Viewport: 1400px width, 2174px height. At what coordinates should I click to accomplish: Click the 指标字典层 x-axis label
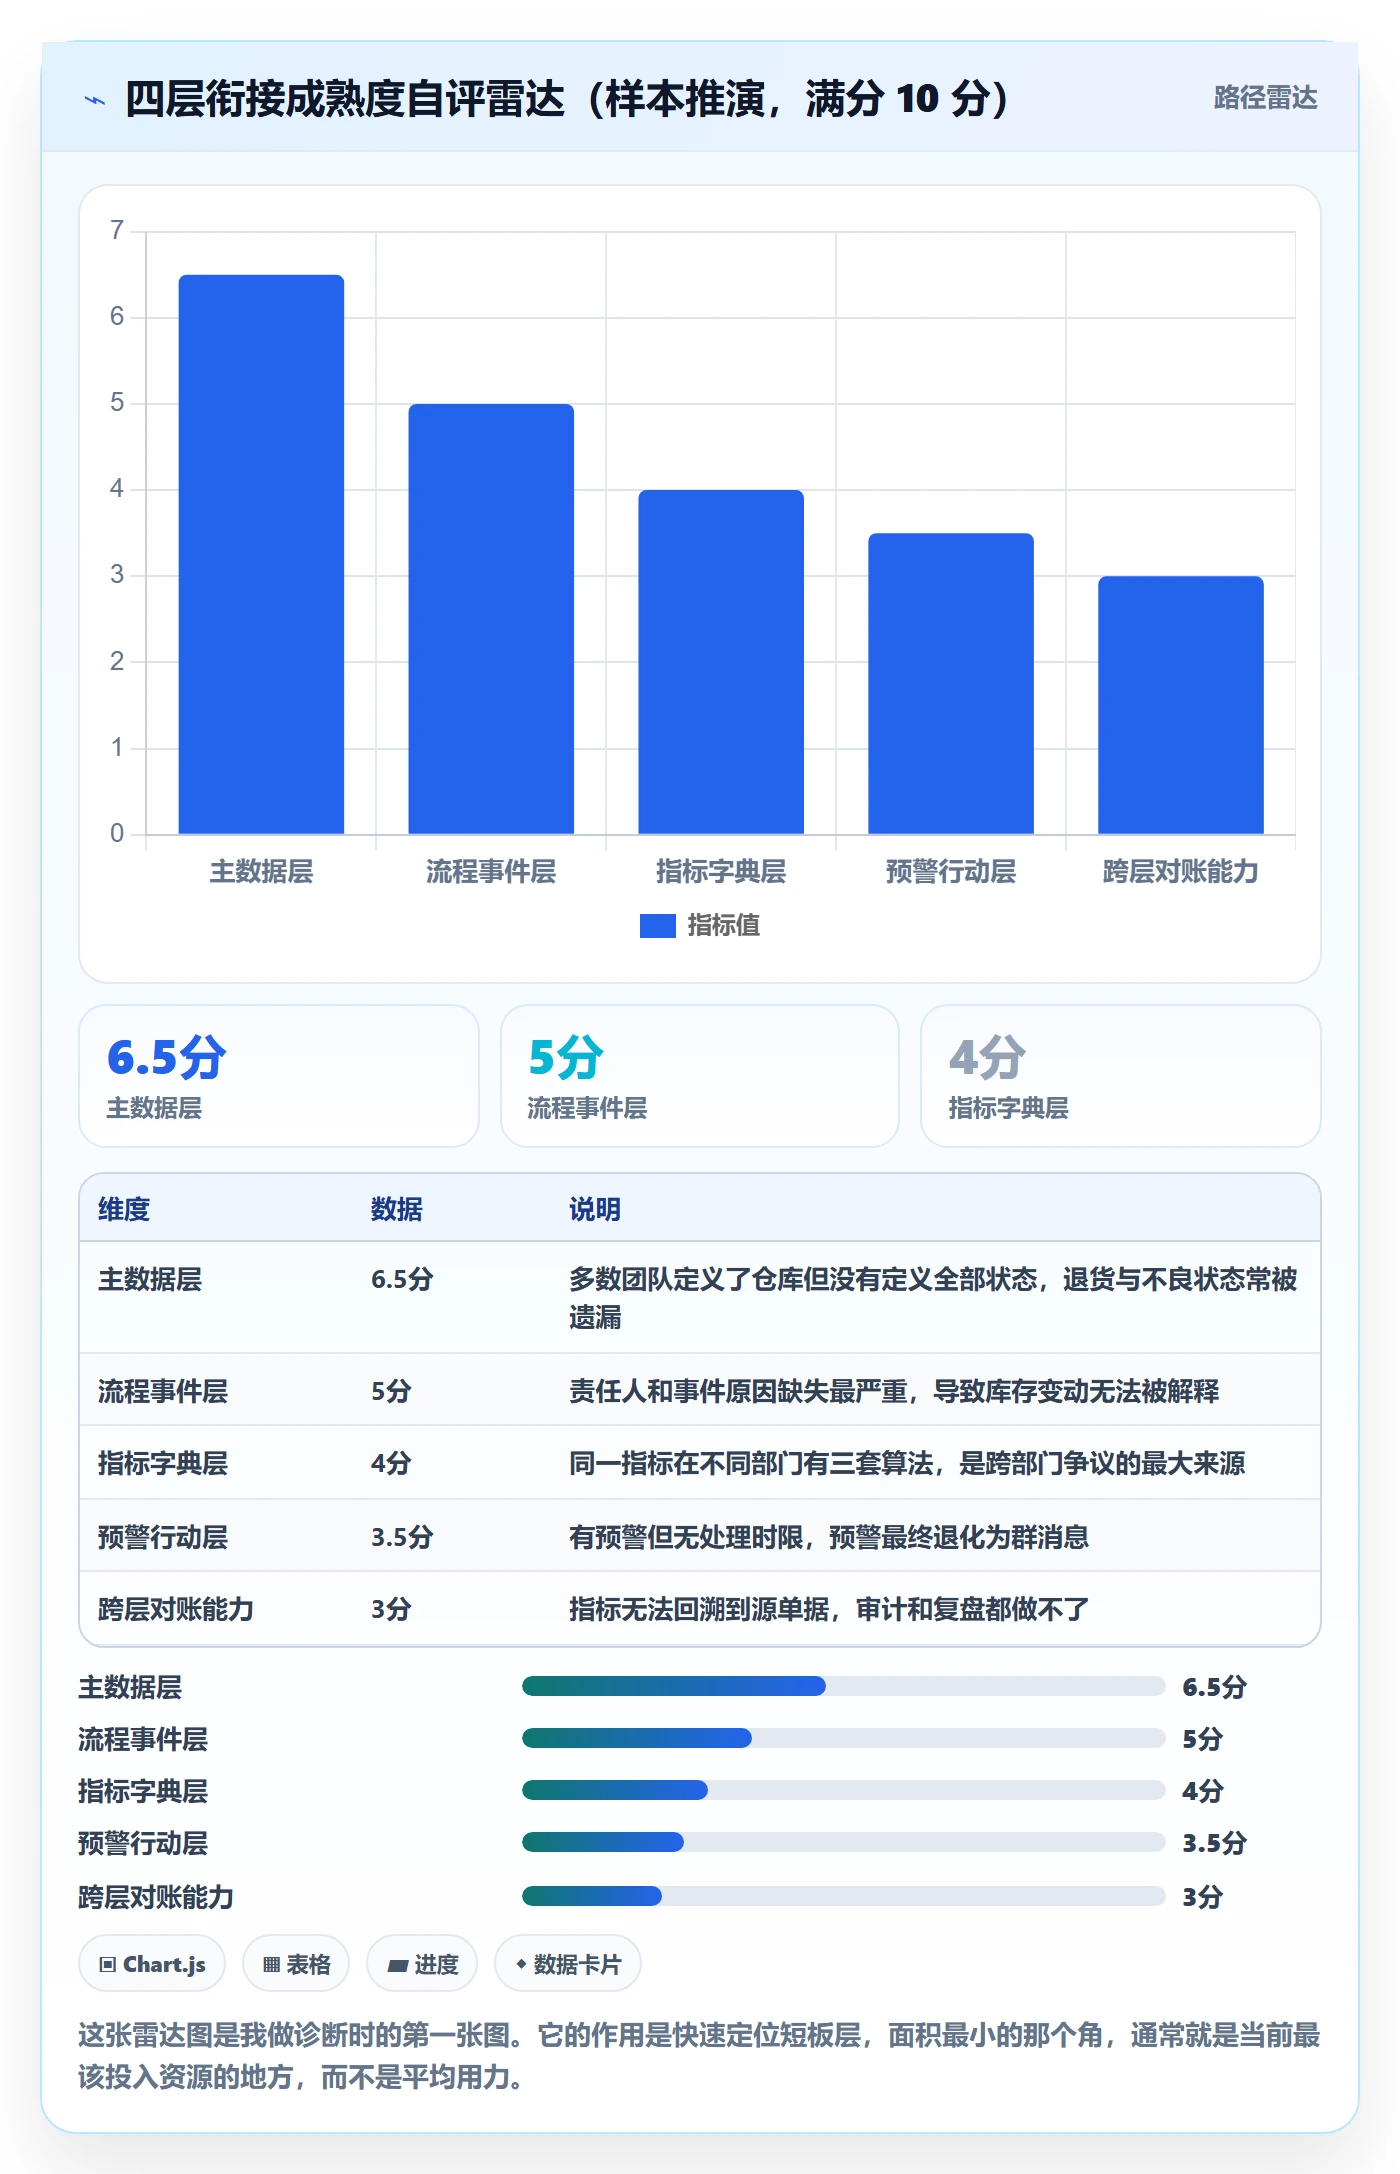click(x=721, y=872)
